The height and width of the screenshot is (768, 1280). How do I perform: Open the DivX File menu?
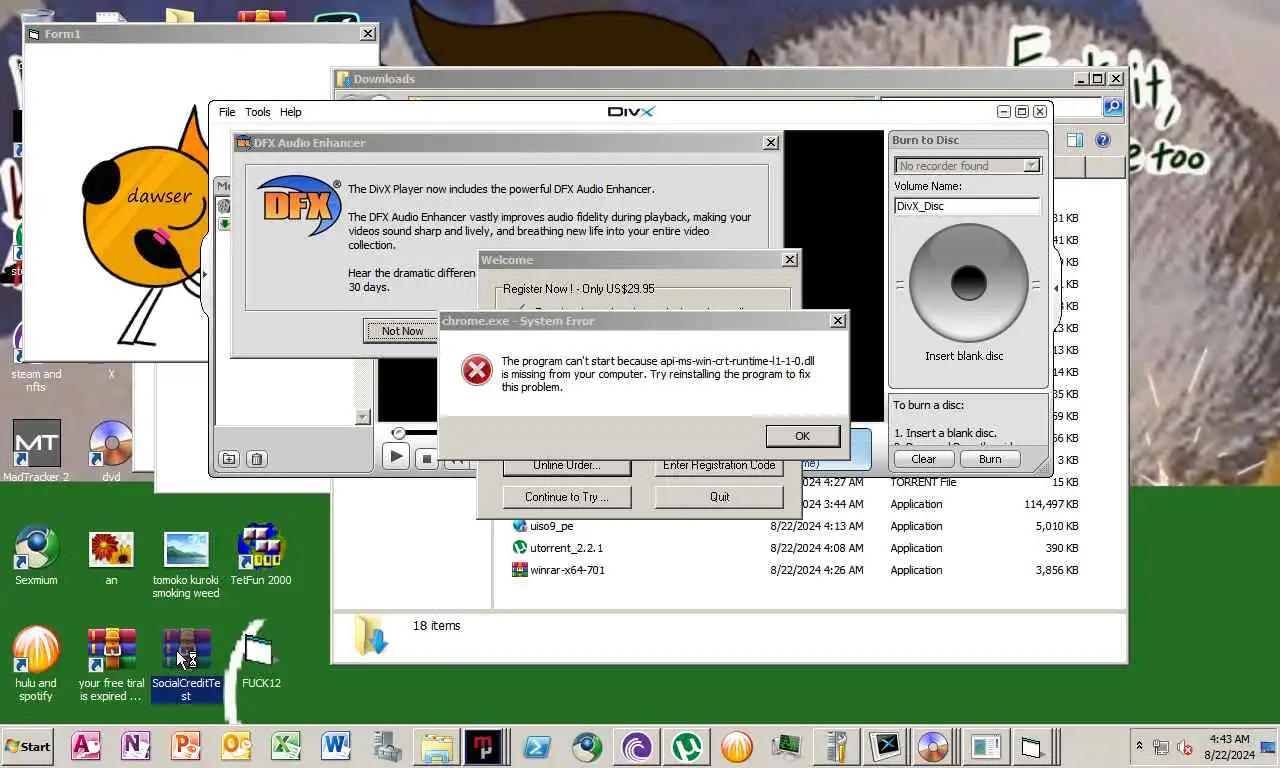tap(227, 112)
